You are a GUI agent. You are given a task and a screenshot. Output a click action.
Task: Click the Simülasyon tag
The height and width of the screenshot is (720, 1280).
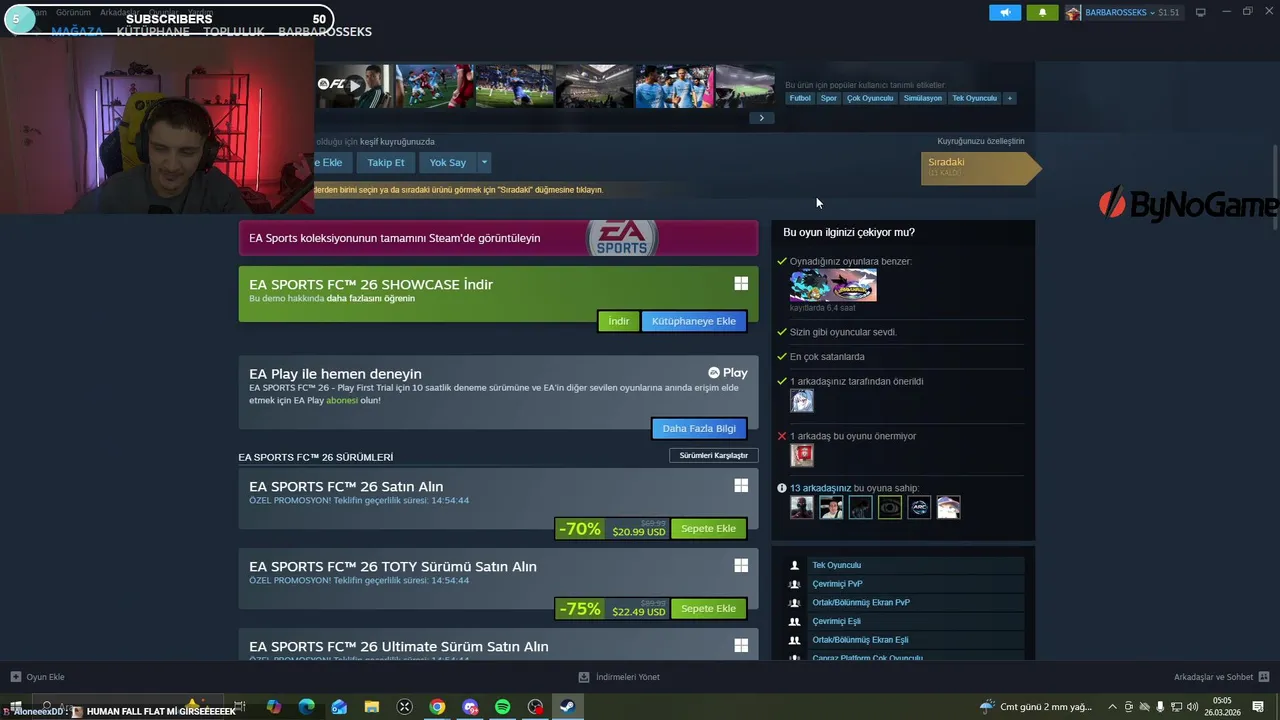tap(922, 98)
